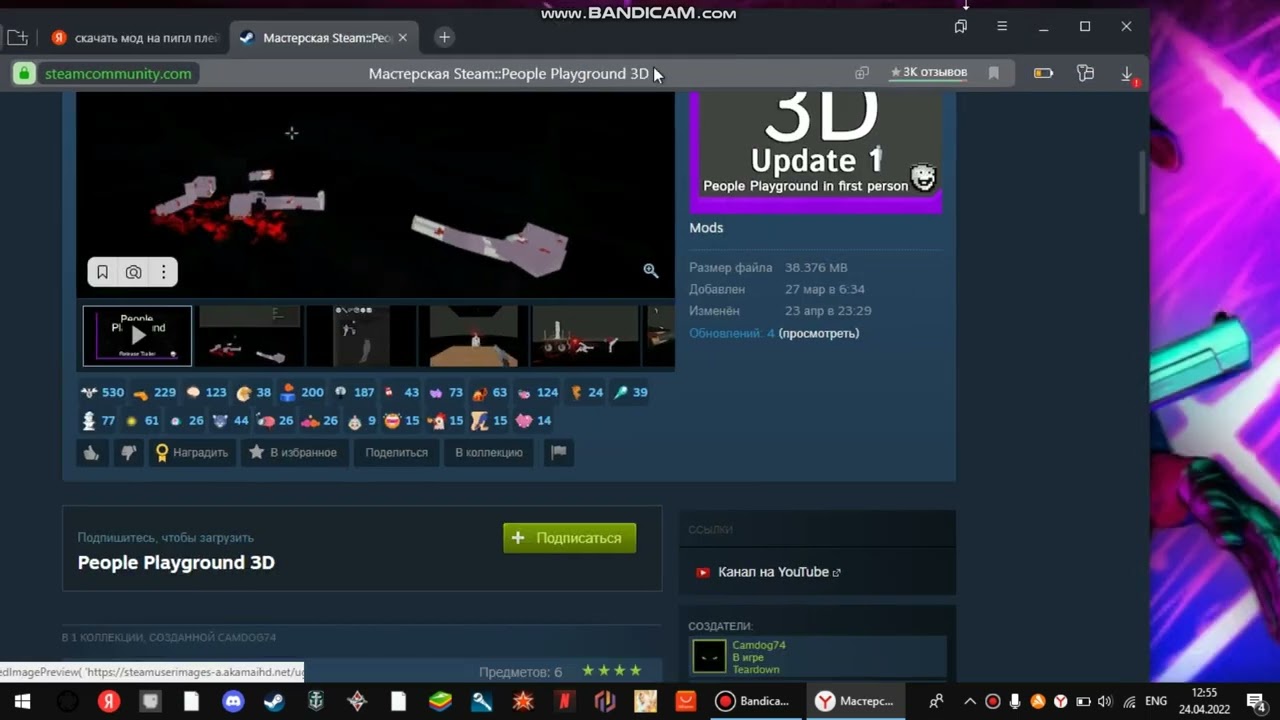Image resolution: width=1280 pixels, height=720 pixels.
Task: Rate the mod with thumbs up
Action: pos(91,453)
